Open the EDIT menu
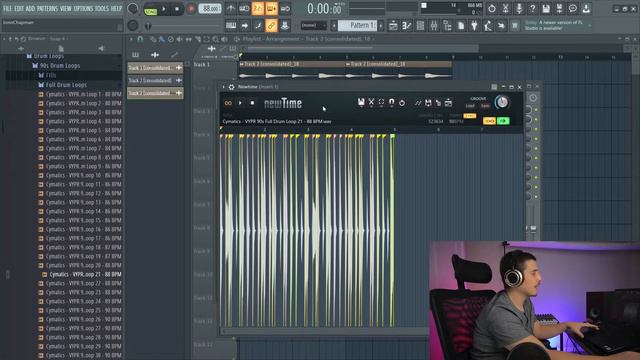This screenshot has width=640, height=360. tap(19, 8)
